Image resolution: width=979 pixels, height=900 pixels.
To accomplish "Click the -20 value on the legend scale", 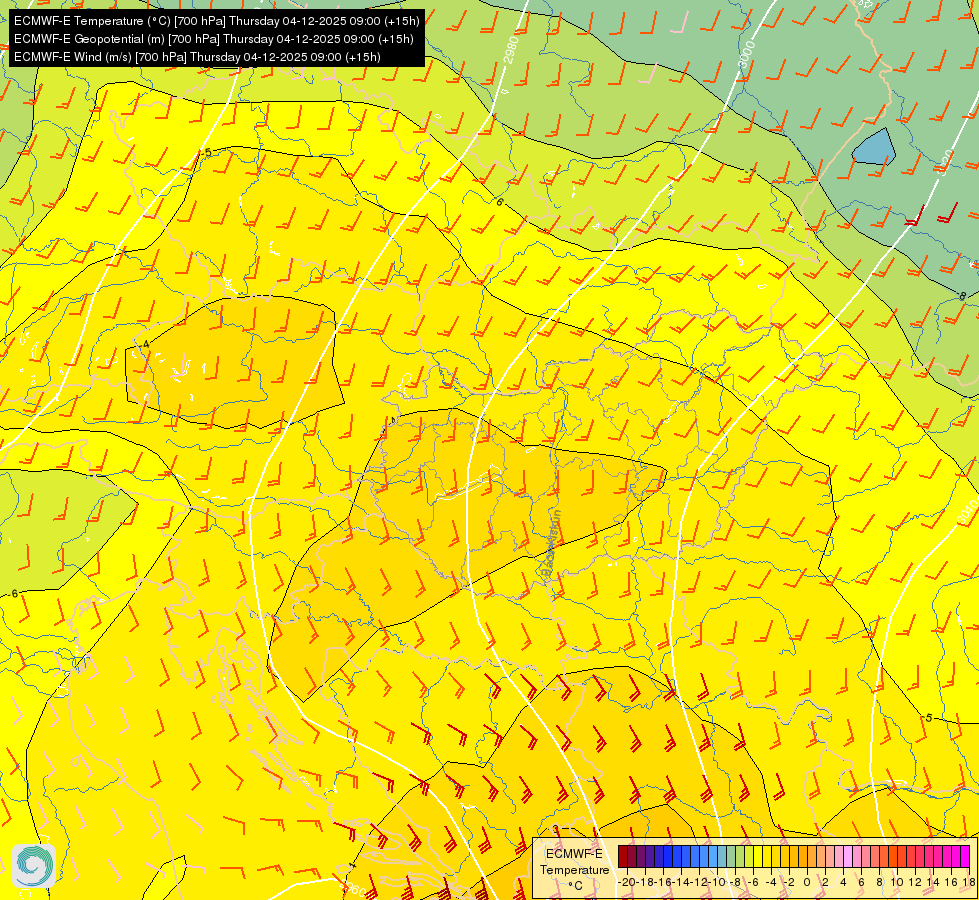I will [627, 883].
